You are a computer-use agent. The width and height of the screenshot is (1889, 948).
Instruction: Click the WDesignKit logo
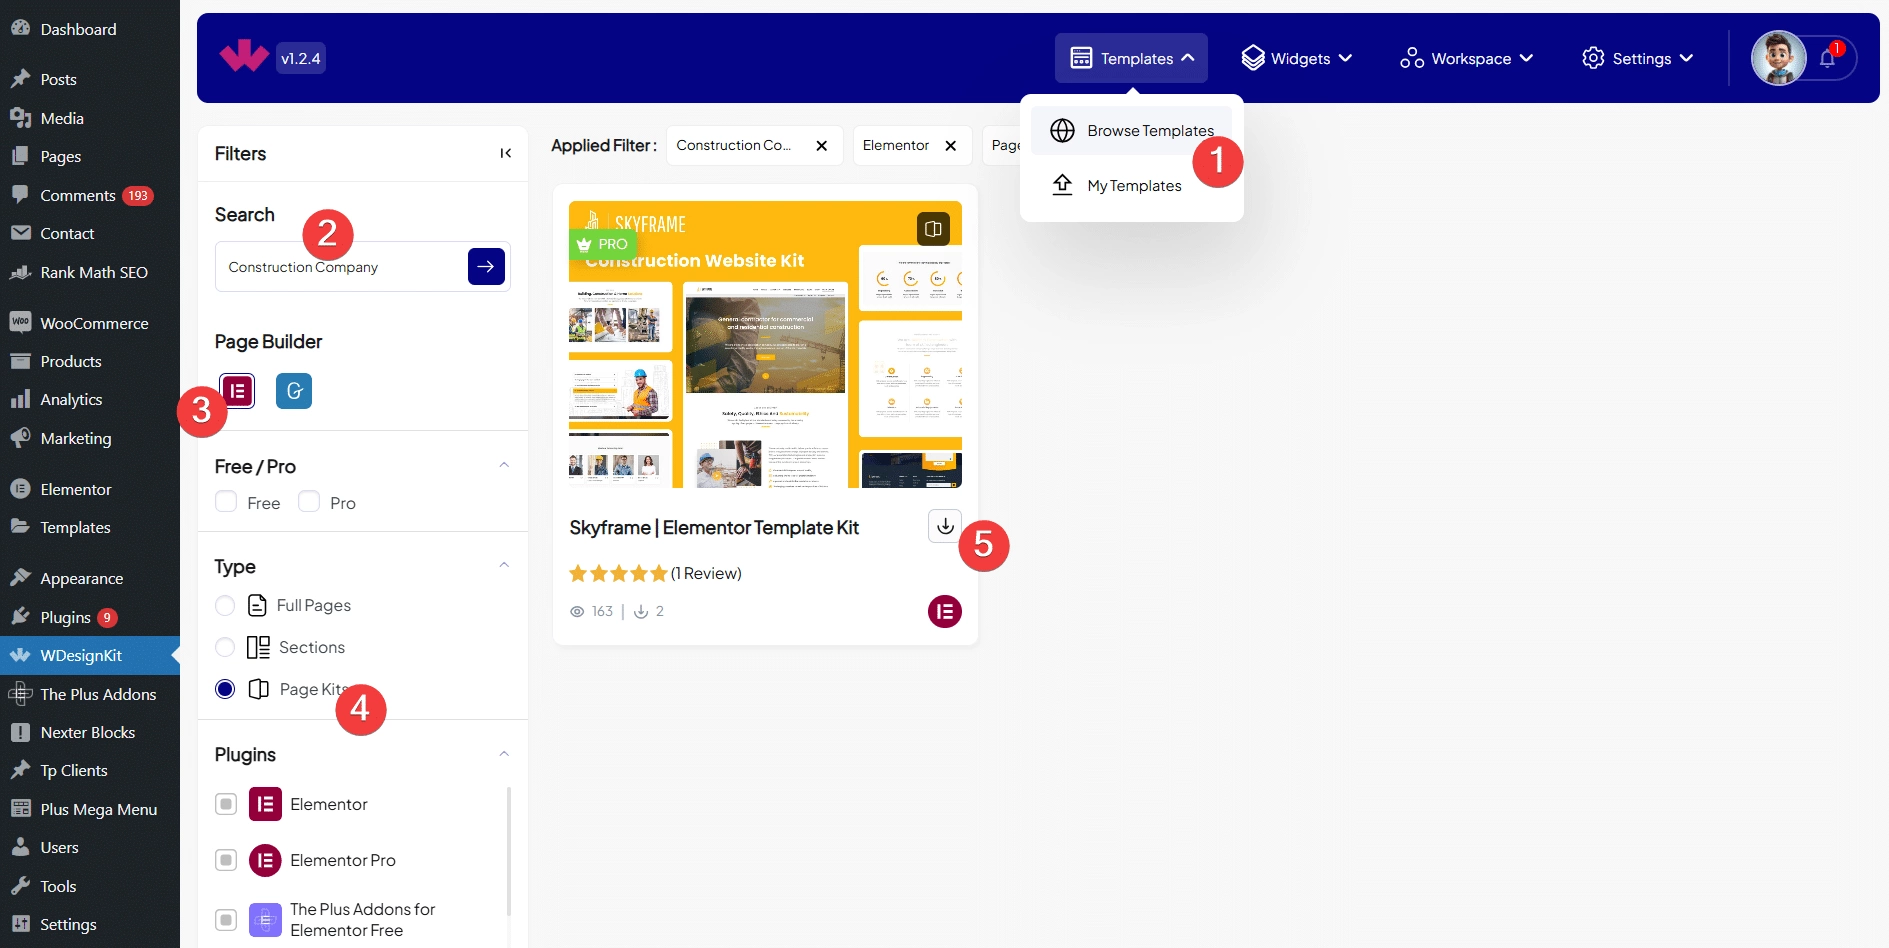coord(244,57)
